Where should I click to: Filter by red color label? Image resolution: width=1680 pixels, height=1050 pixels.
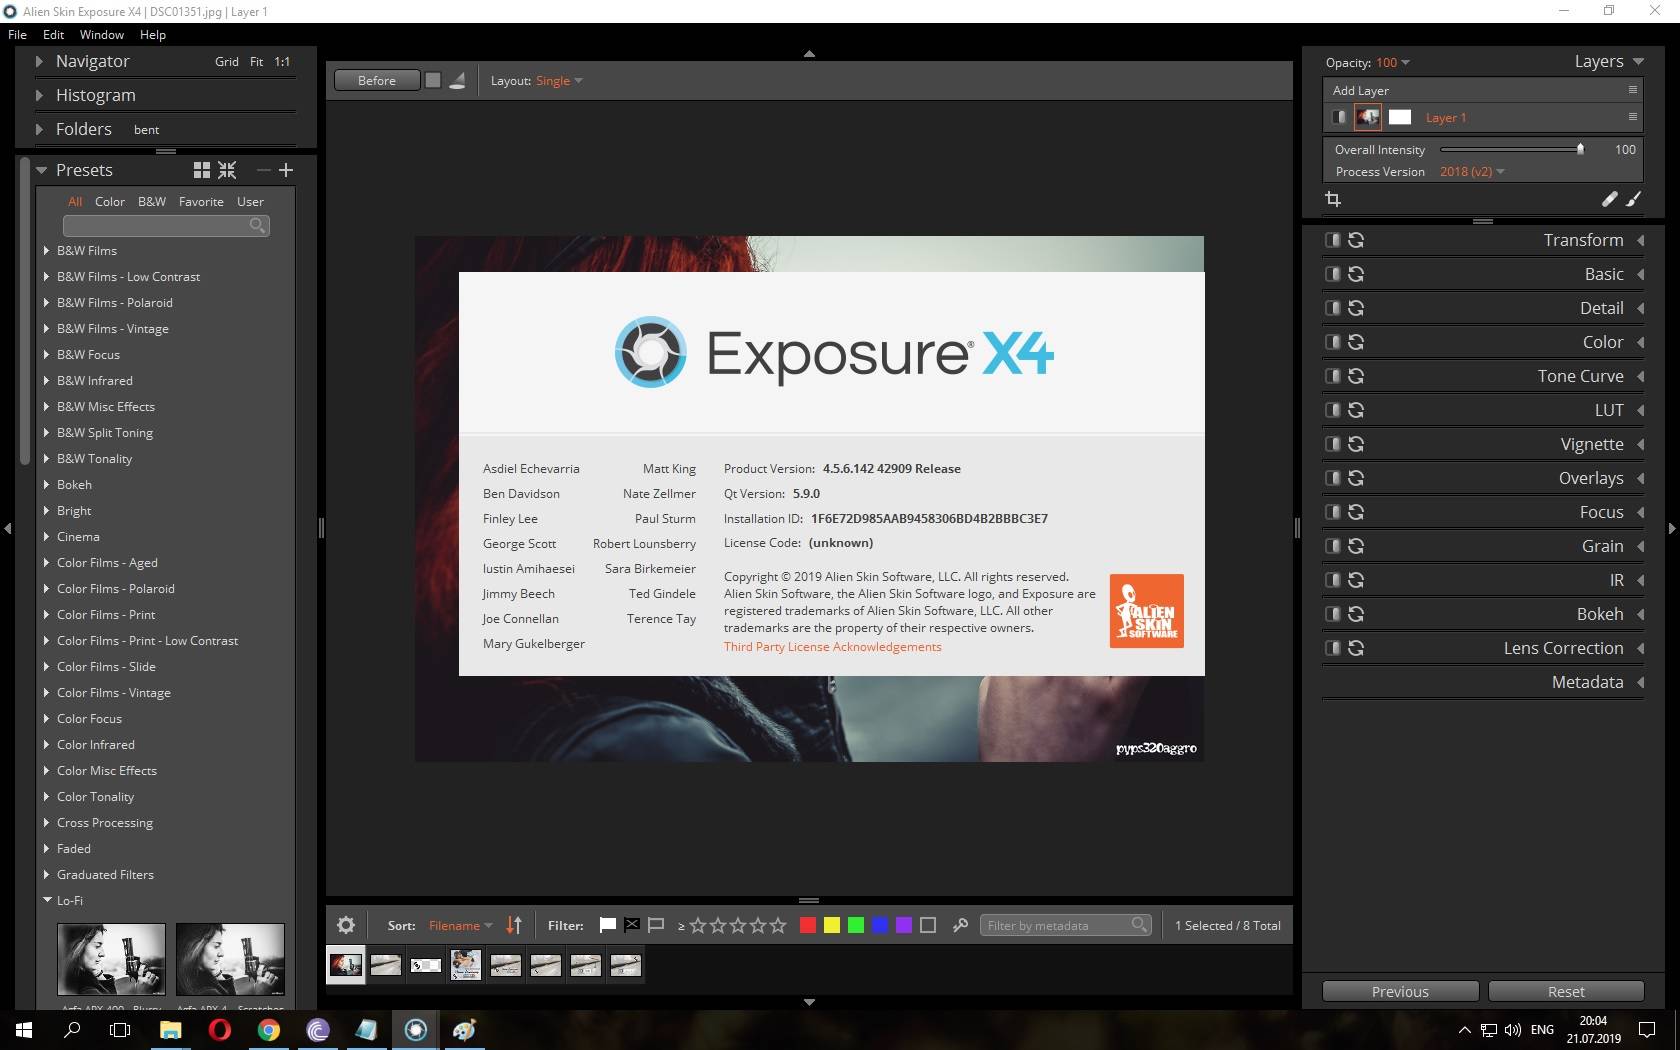808,925
